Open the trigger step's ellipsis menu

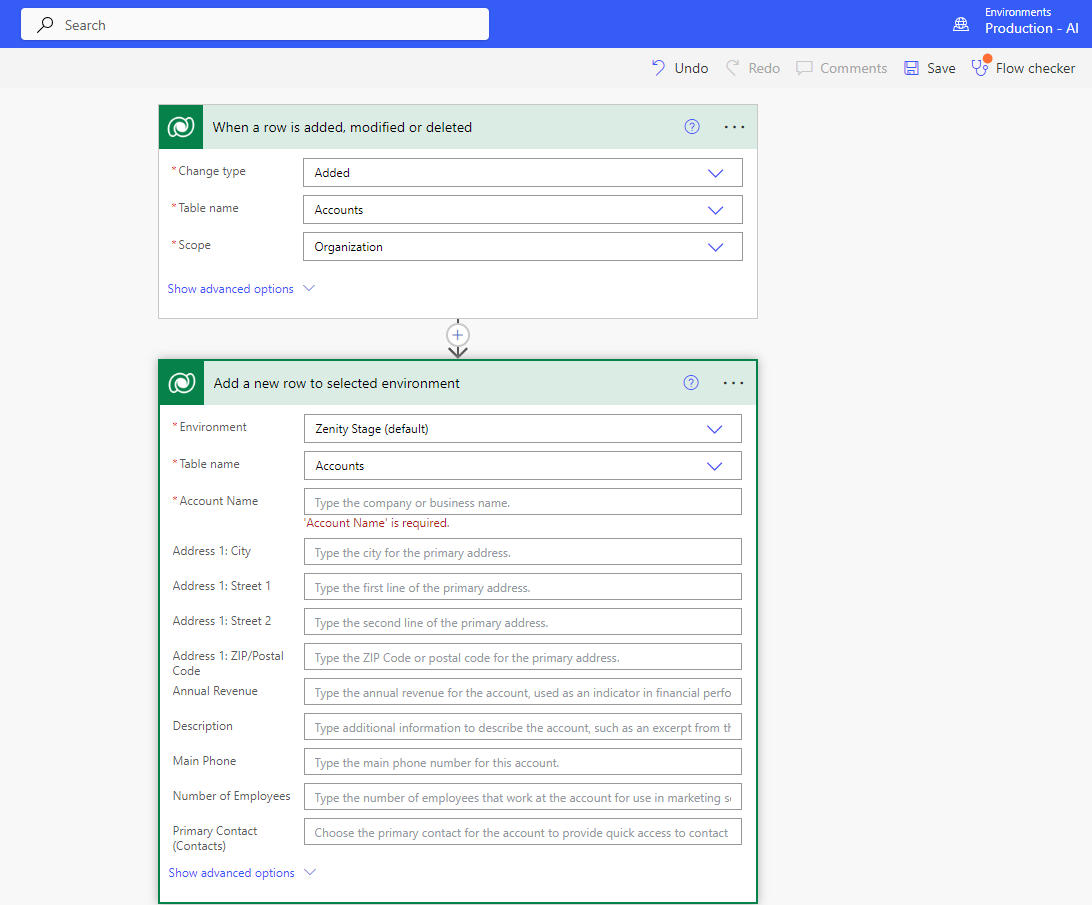pyautogui.click(x=735, y=127)
